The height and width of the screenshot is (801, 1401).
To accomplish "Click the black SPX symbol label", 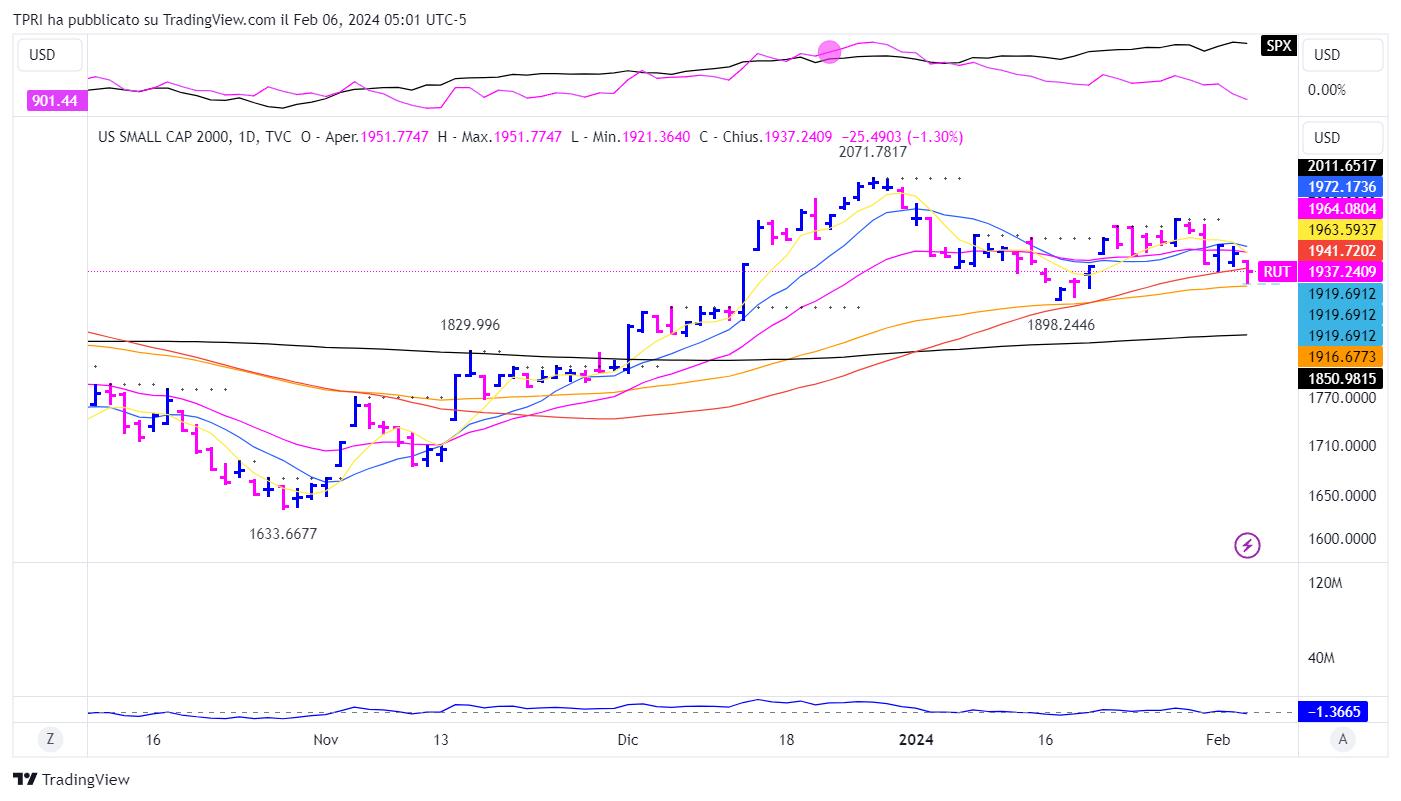I will point(1277,45).
